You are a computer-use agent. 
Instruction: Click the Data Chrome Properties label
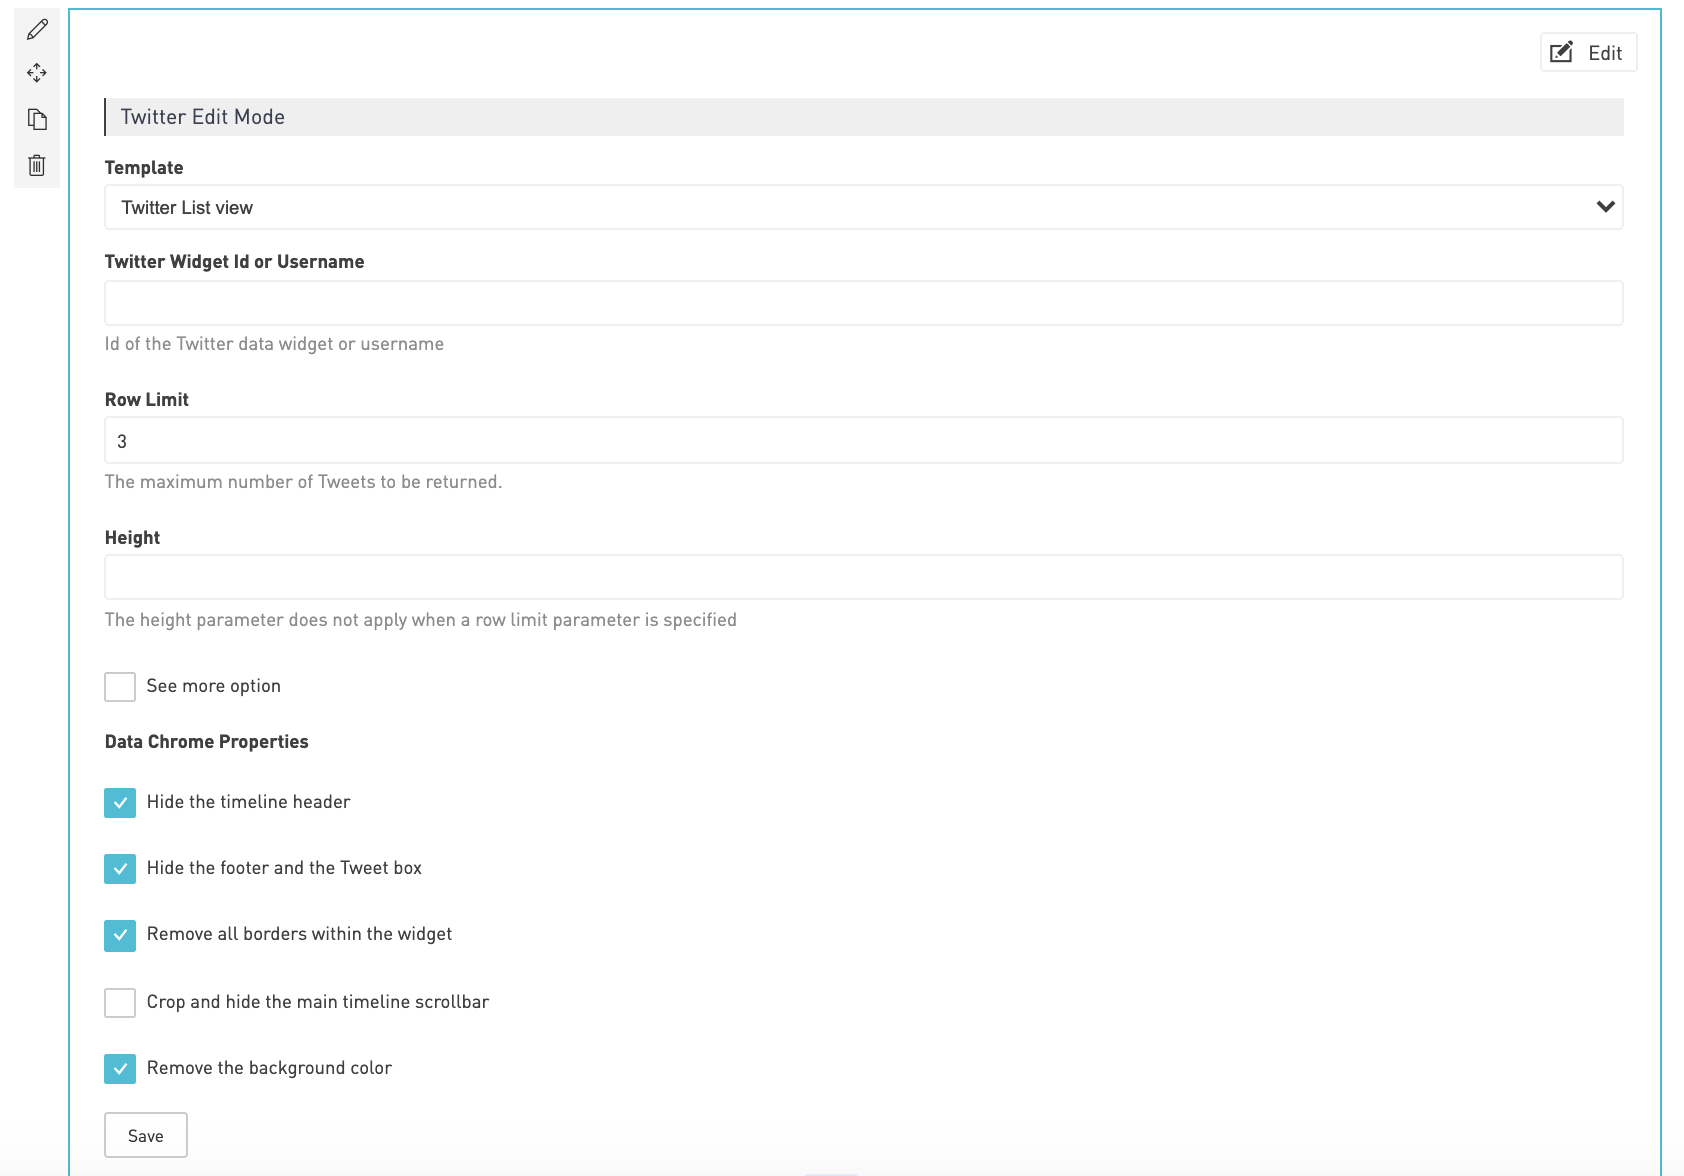(x=207, y=742)
